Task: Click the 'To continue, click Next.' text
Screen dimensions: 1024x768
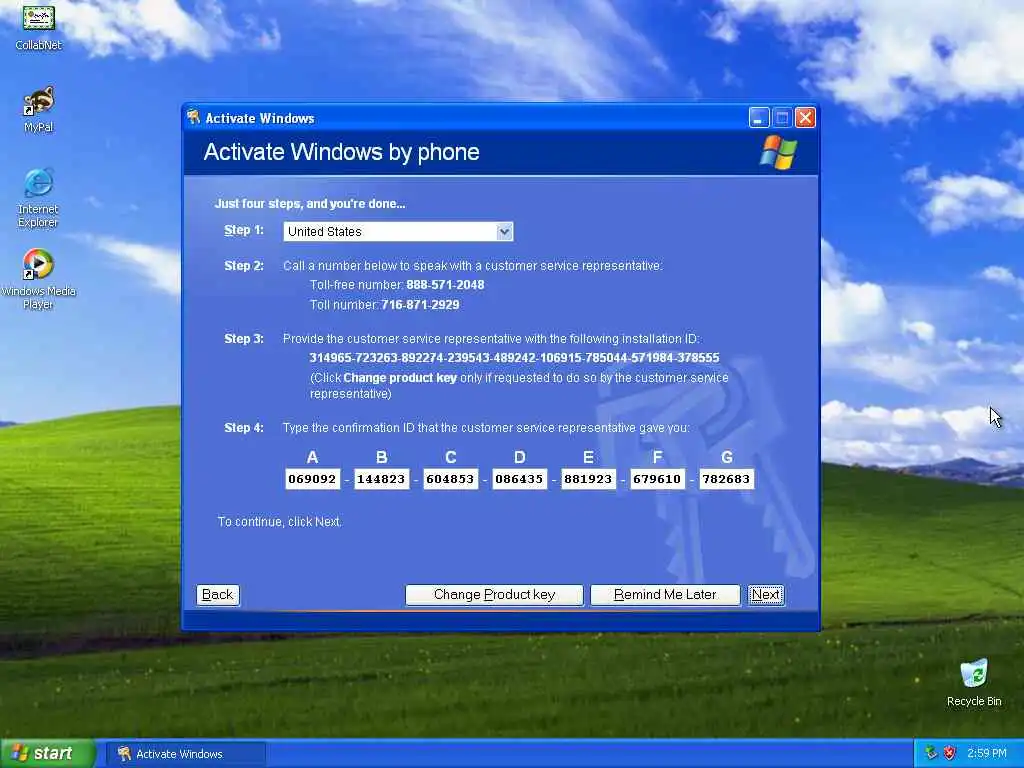Action: click(280, 522)
